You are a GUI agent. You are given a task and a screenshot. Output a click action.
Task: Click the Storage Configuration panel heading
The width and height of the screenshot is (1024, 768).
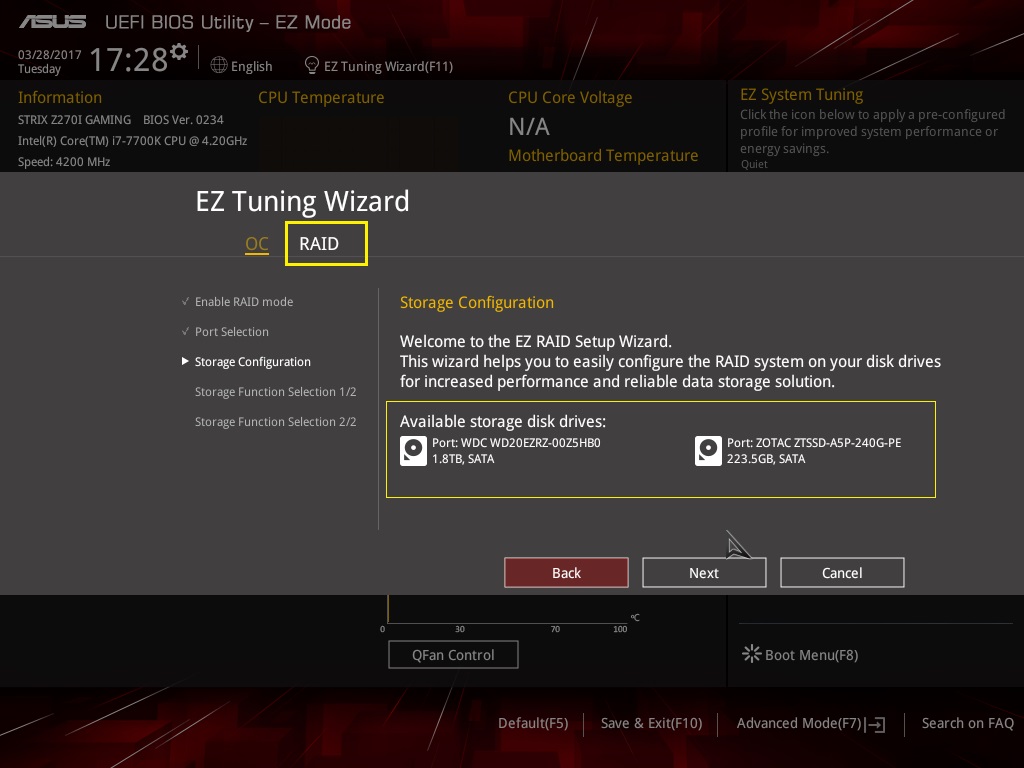(477, 302)
